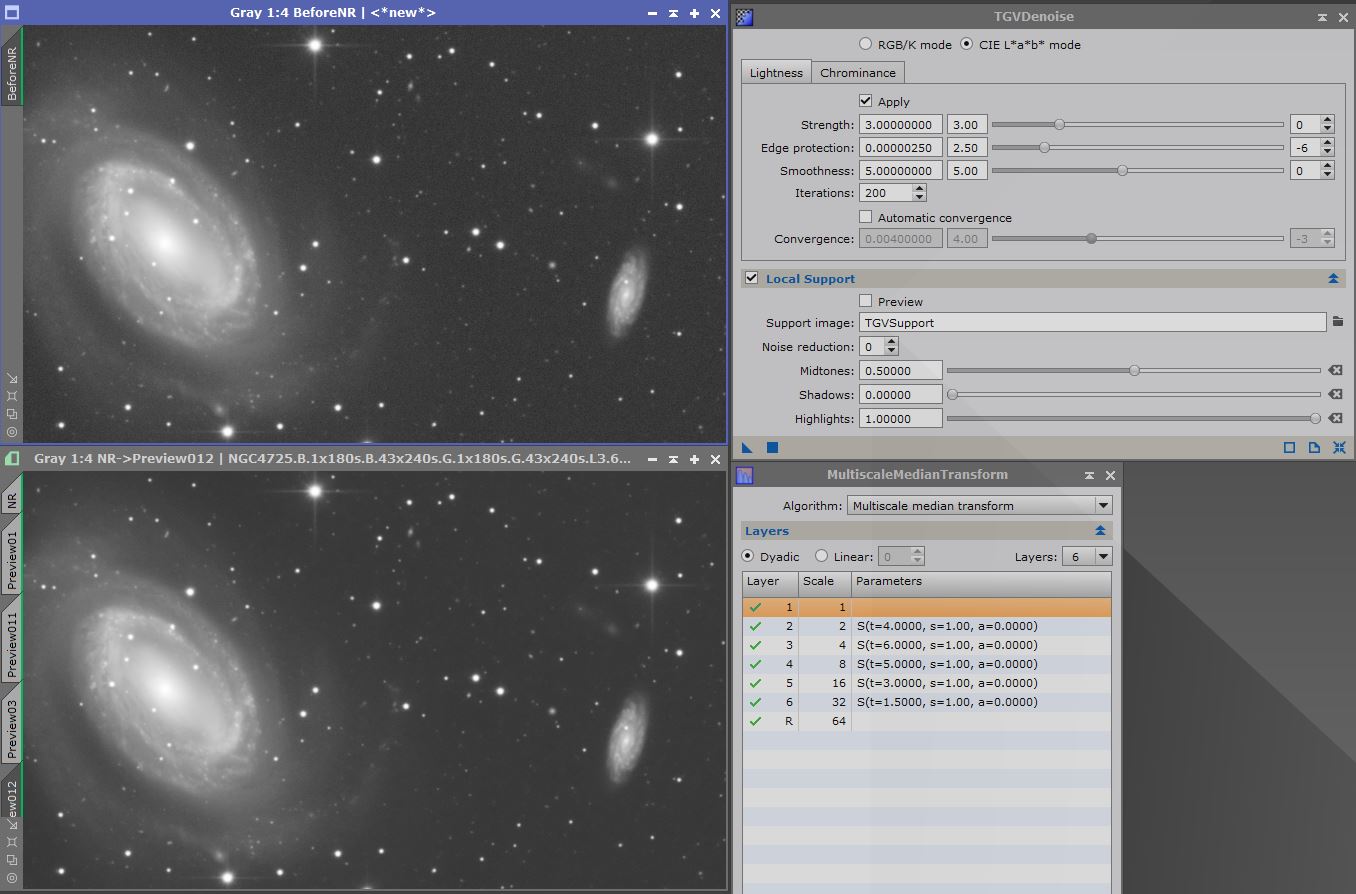1356x894 pixels.
Task: Click the Reset icon at TGVDenoise bottom right
Action: (x=1339, y=447)
